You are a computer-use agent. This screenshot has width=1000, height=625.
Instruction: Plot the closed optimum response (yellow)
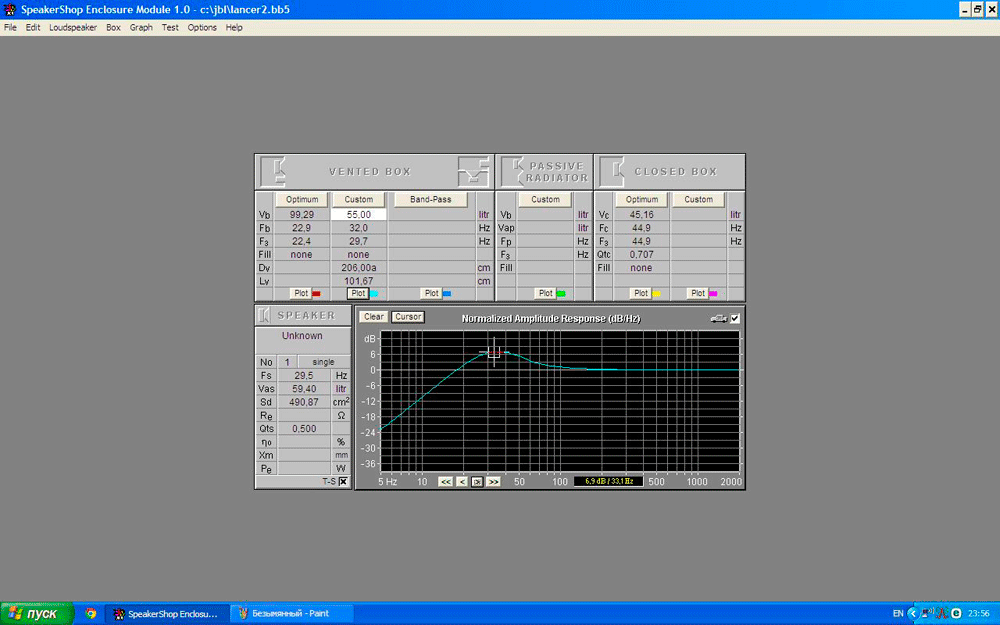(640, 293)
